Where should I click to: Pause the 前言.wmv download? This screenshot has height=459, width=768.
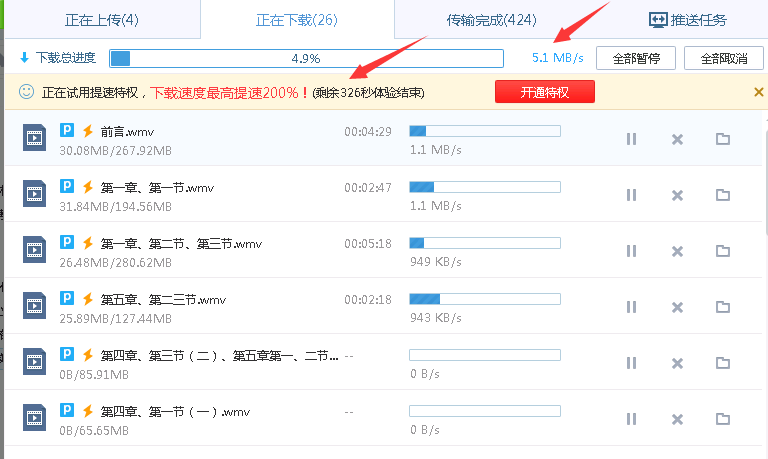pos(631,139)
